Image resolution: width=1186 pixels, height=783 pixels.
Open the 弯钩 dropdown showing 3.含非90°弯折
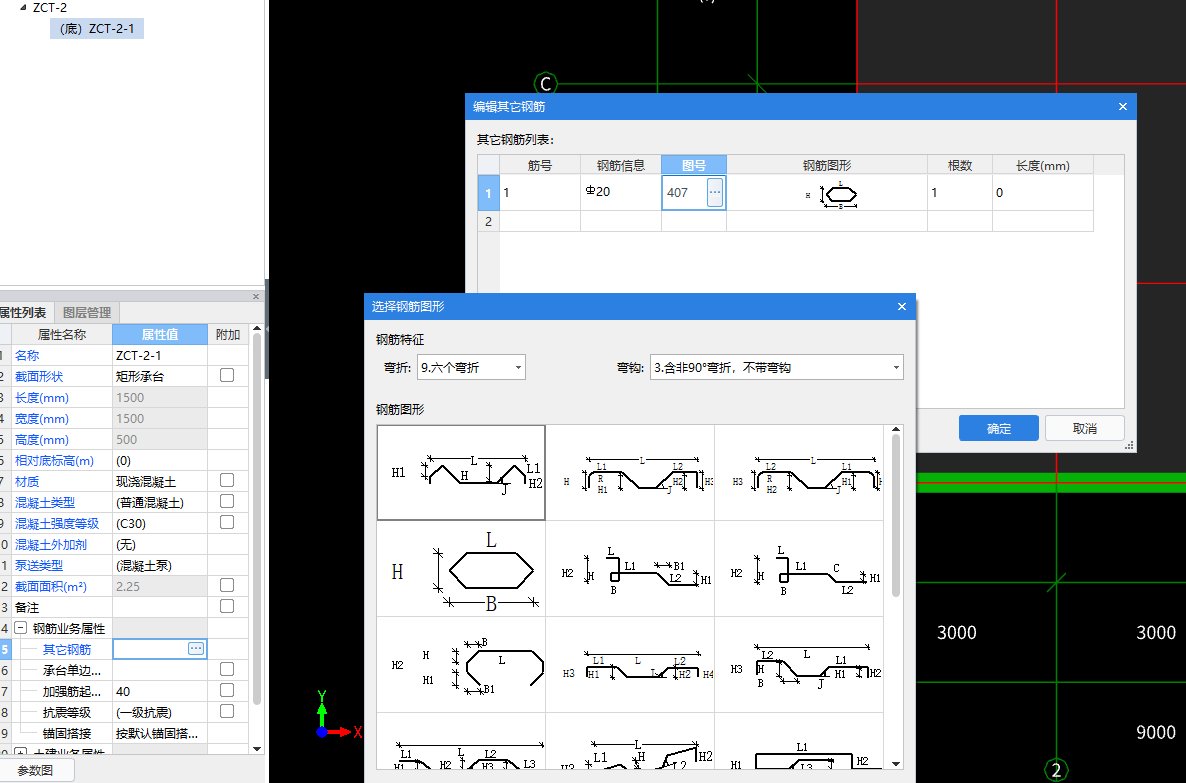pos(776,368)
